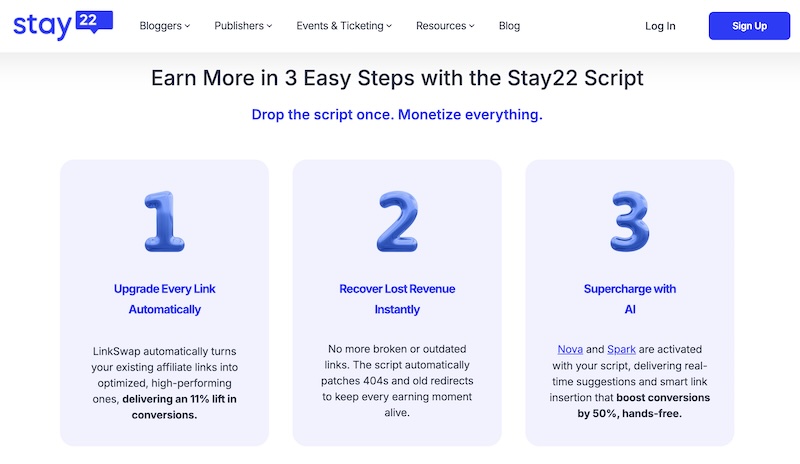Open the Spark link
800x464 pixels.
[x=621, y=349]
